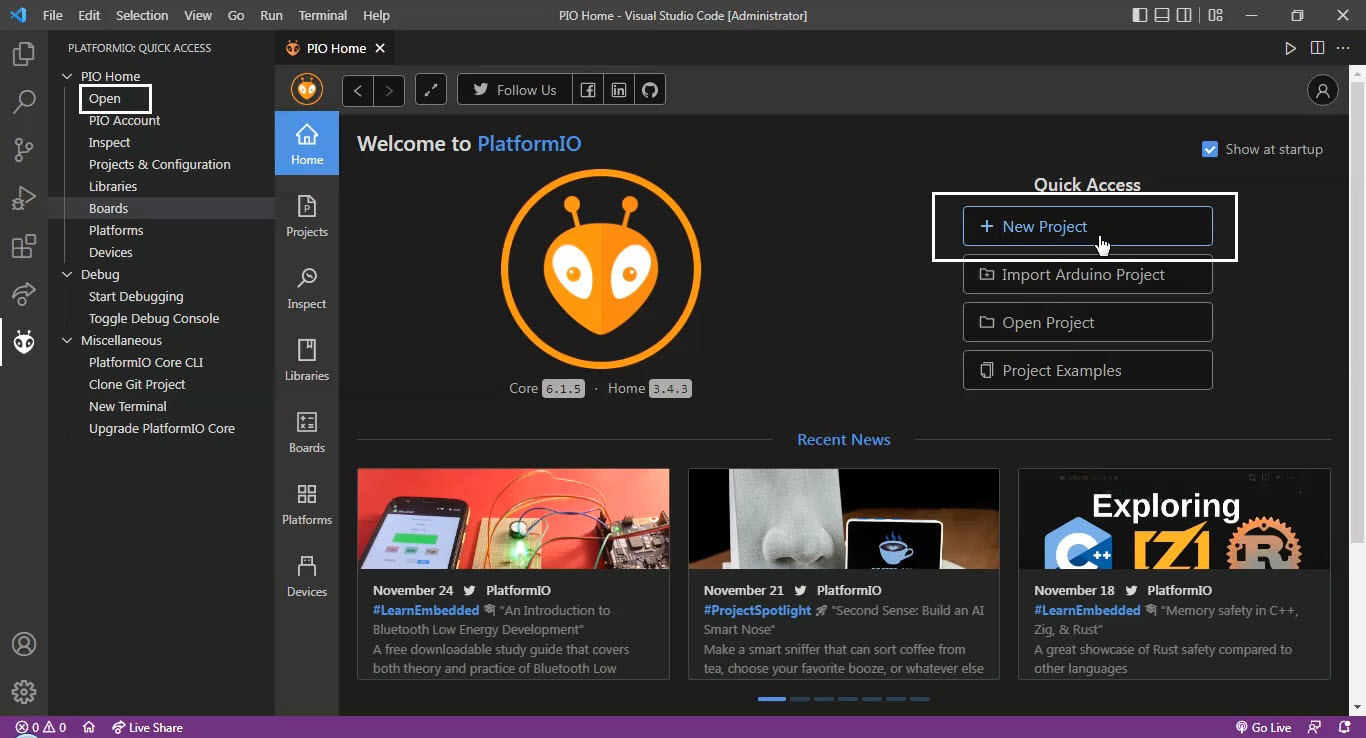This screenshot has height=738, width=1366.
Task: Click the expand fullscreen arrows button
Action: (x=431, y=90)
